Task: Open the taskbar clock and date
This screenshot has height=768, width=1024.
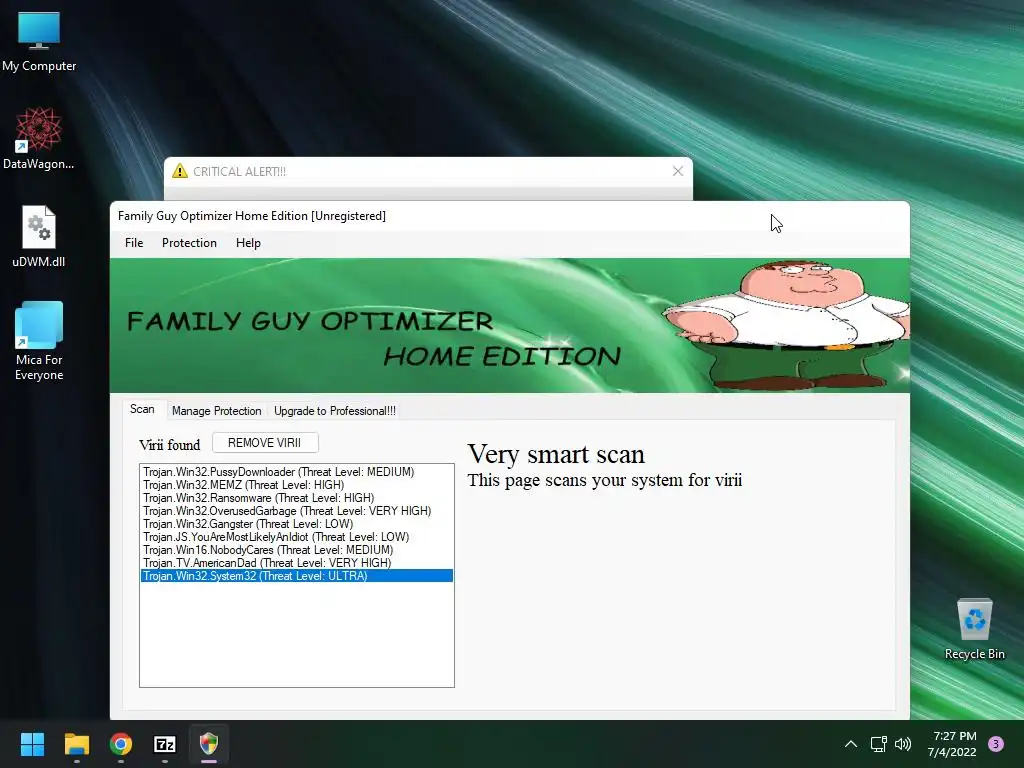Action: tap(952, 744)
